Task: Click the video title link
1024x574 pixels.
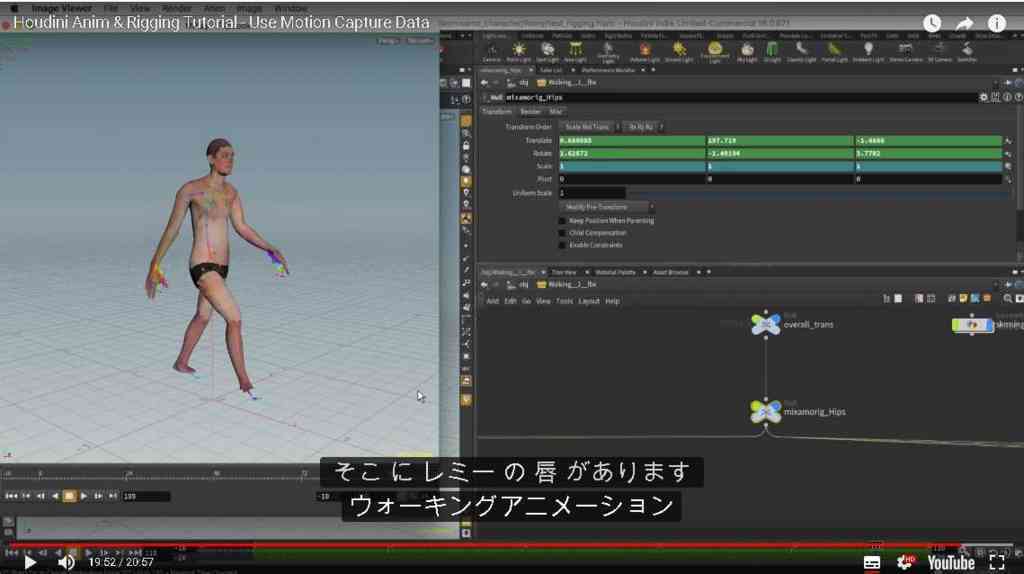Action: coord(221,22)
